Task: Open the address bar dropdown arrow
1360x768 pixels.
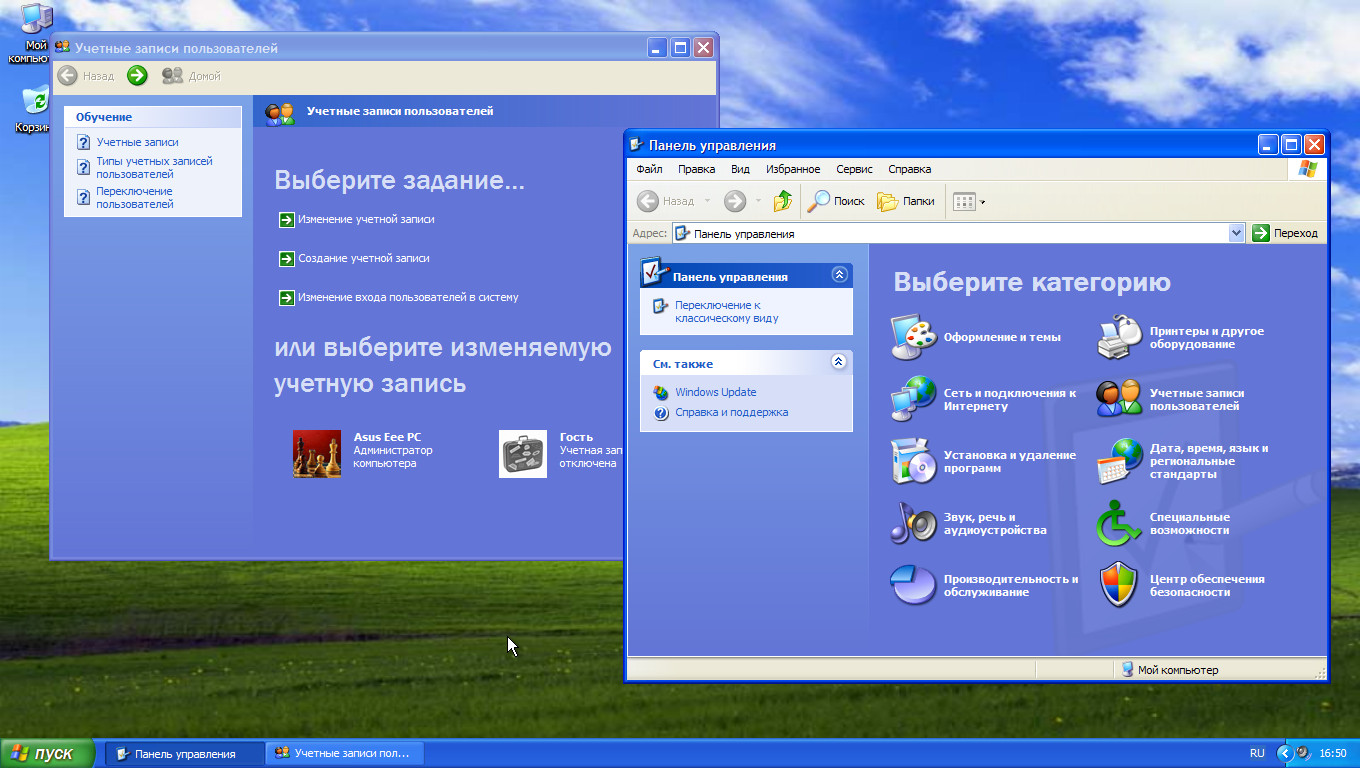Action: pos(1236,233)
